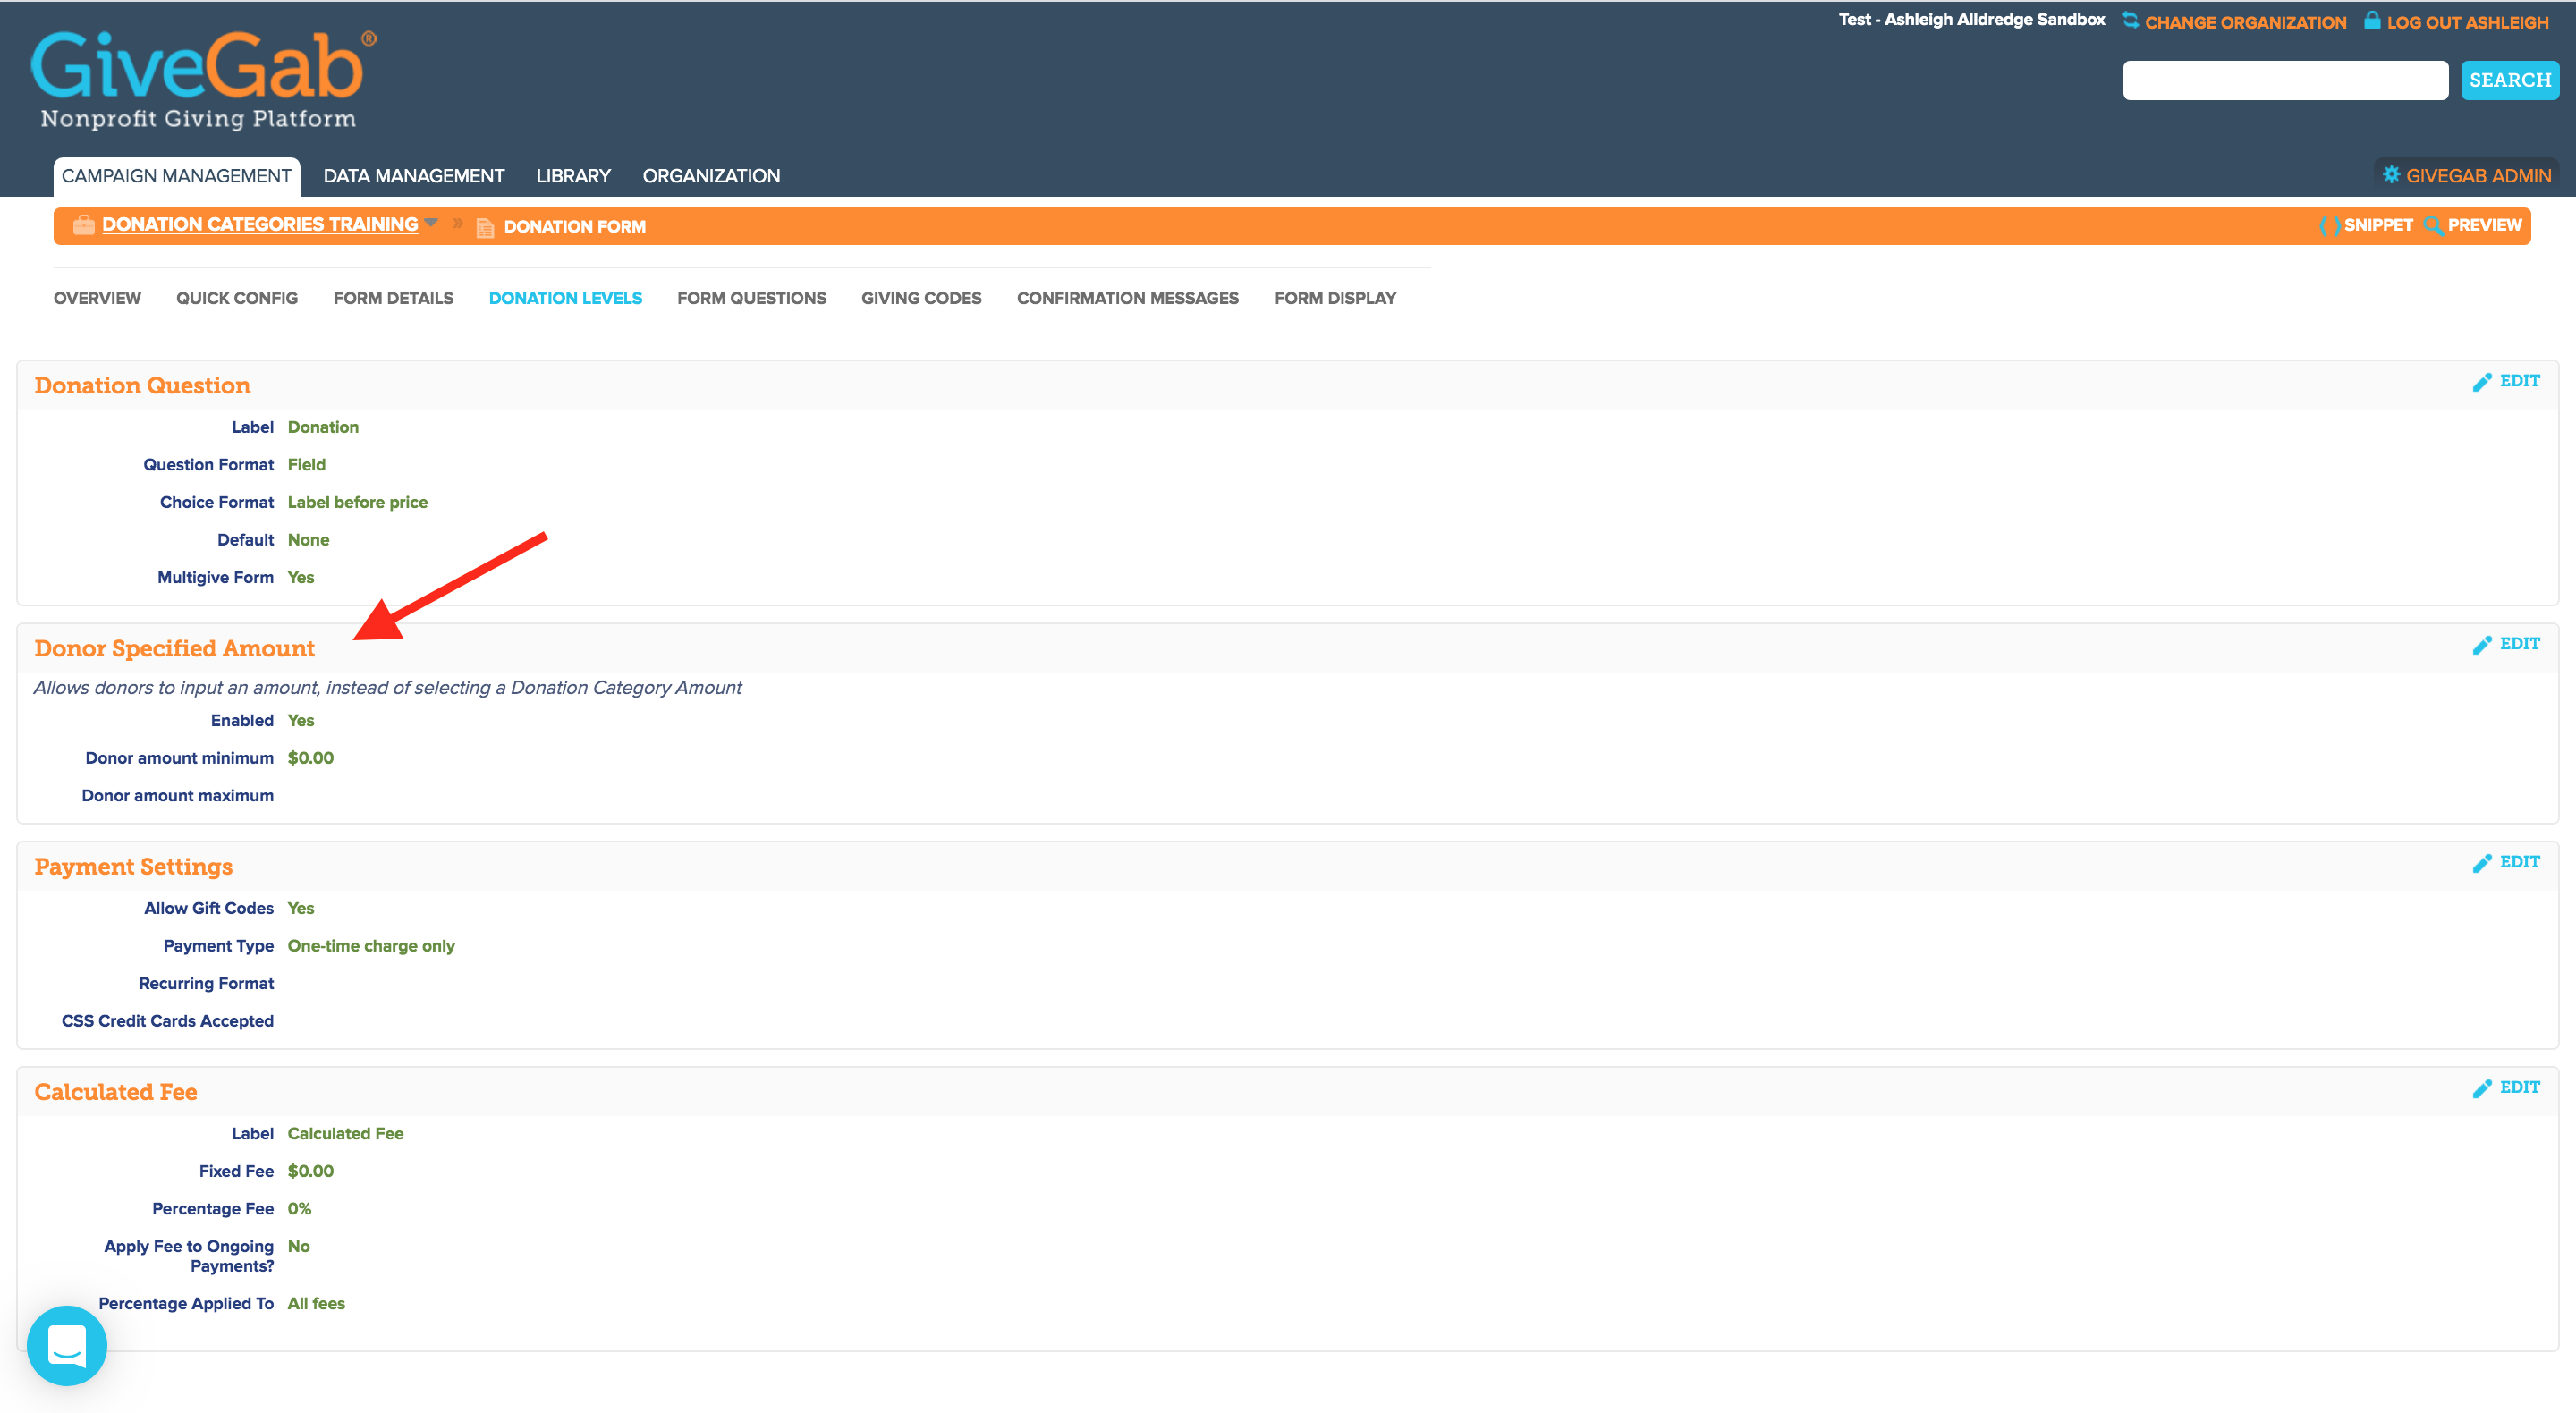The height and width of the screenshot is (1413, 2576).
Task: Switch to the Form Details tab
Action: click(x=393, y=298)
